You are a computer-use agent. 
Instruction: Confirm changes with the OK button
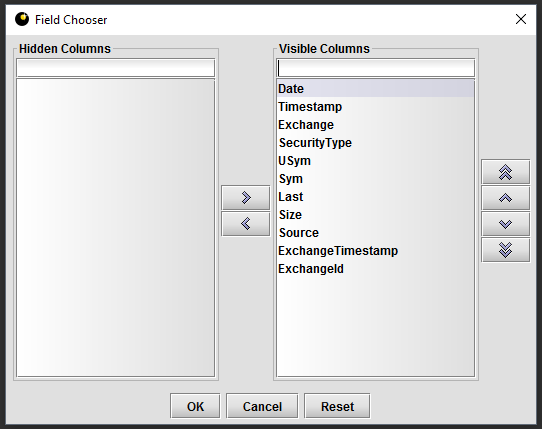pyautogui.click(x=195, y=406)
